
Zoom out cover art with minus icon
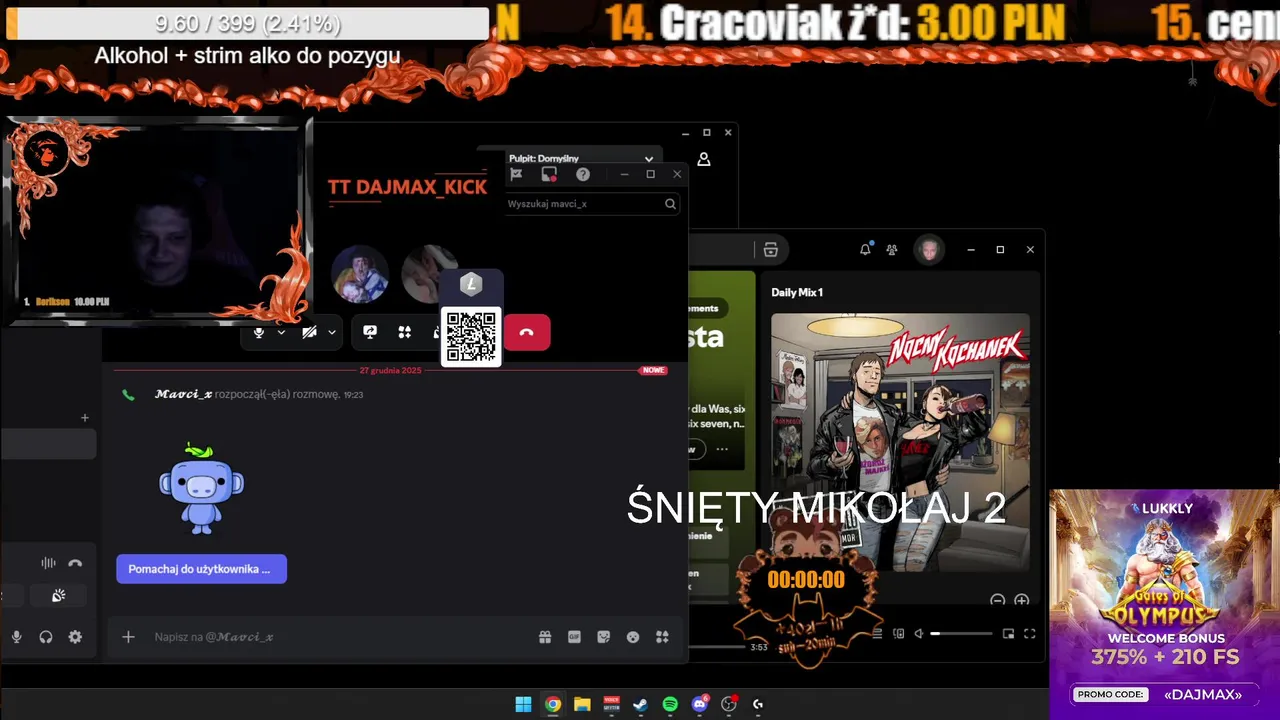pyautogui.click(x=997, y=600)
